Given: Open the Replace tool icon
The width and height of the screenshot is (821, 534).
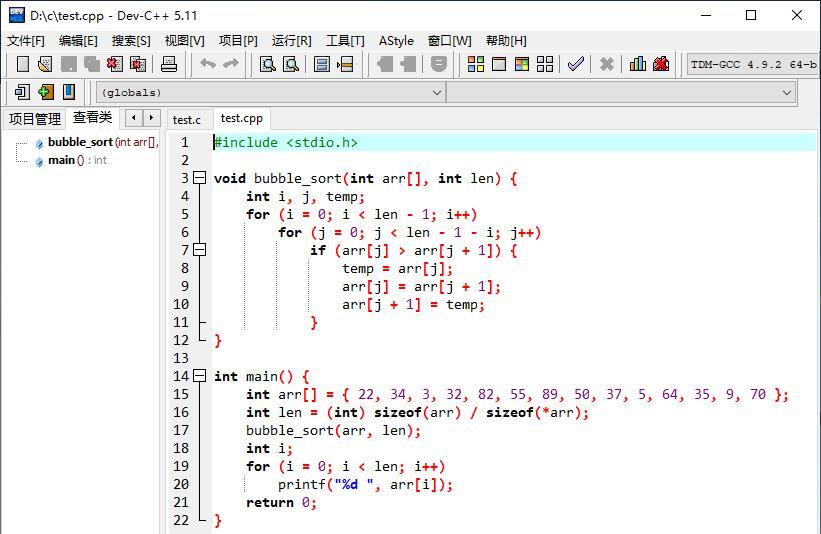Looking at the screenshot, I should click(291, 64).
